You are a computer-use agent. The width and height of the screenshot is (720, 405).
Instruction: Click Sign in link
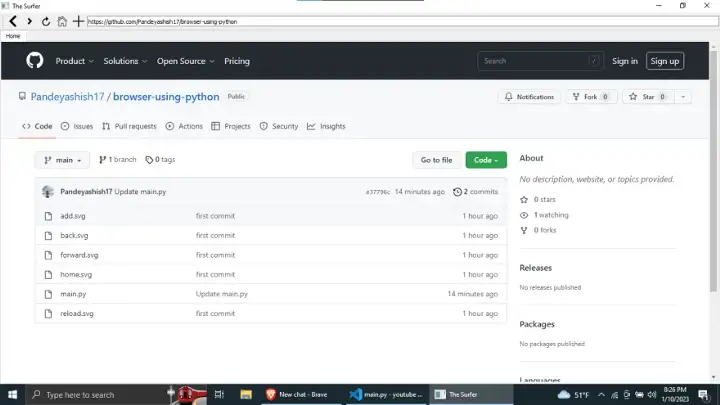[624, 61]
